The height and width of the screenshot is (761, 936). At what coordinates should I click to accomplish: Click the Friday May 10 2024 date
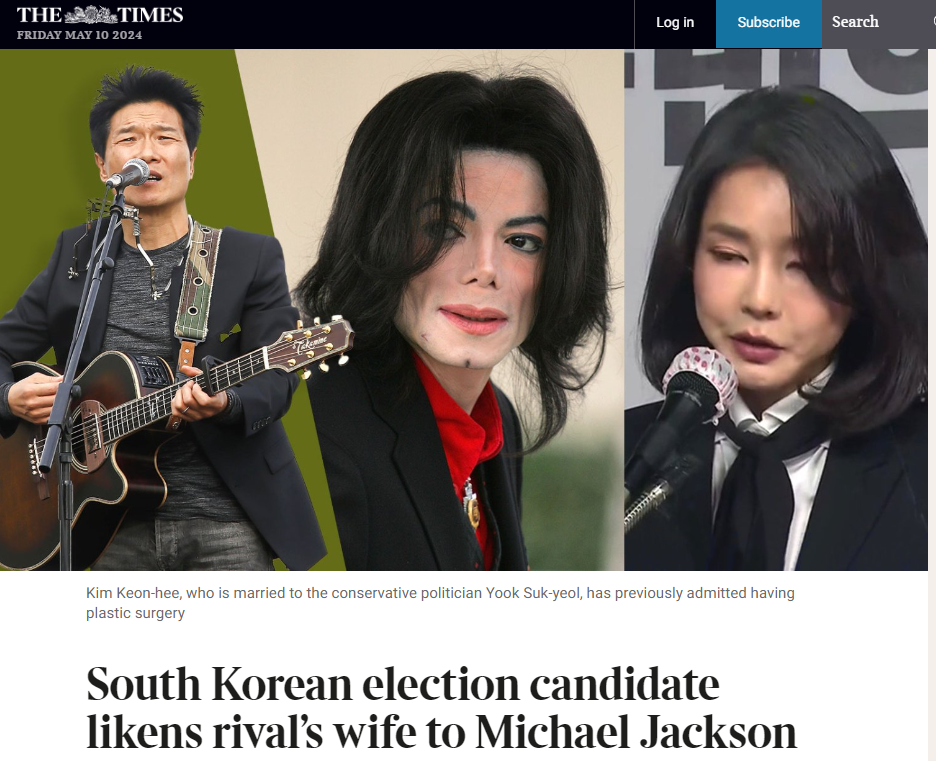79,35
